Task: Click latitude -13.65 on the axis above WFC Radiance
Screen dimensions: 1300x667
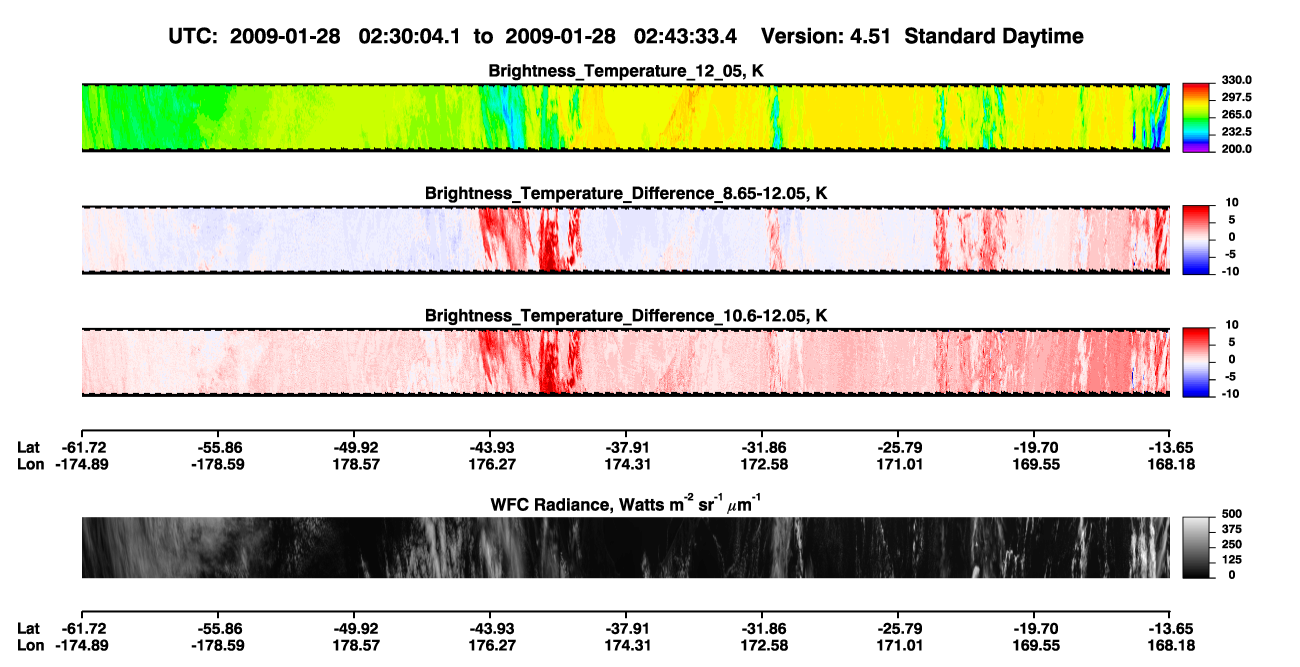Action: click(1170, 448)
